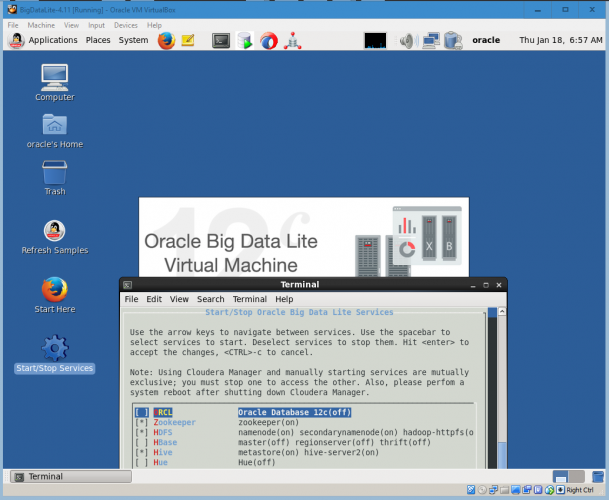Click the Terminal scrollbar up arrow
The height and width of the screenshot is (500, 609).
click(x=502, y=312)
